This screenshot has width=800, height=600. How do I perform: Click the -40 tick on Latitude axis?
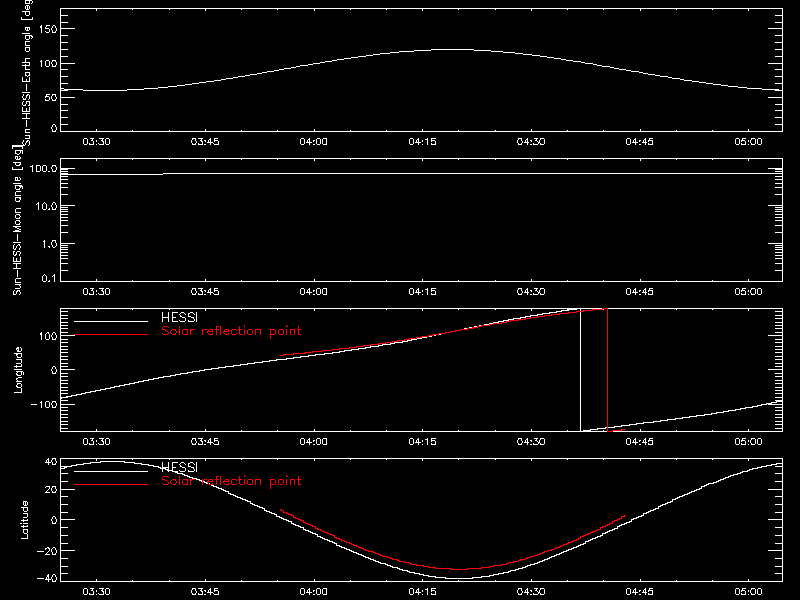[47, 579]
